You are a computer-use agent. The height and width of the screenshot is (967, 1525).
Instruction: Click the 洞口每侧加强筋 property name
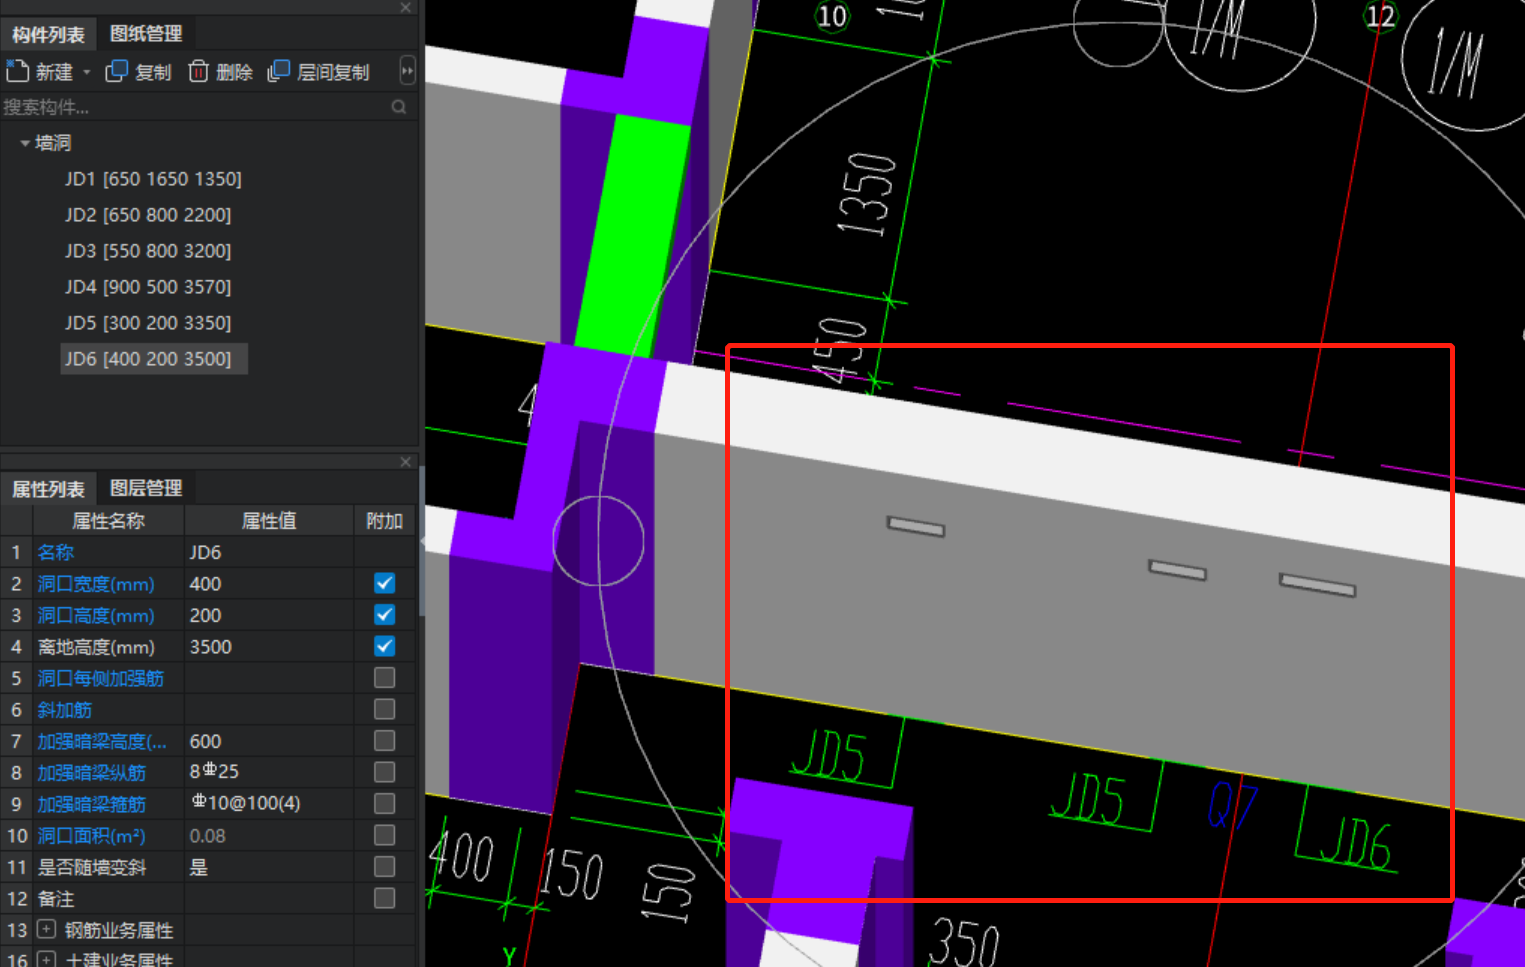[100, 678]
